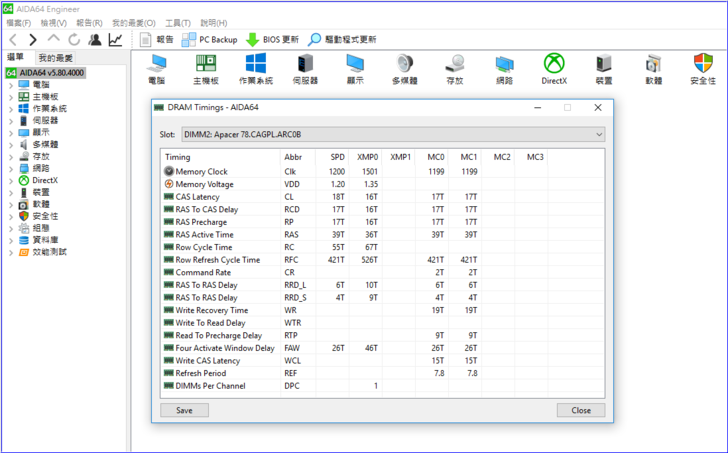Select the Memory Clock row in timings list

coord(201,172)
